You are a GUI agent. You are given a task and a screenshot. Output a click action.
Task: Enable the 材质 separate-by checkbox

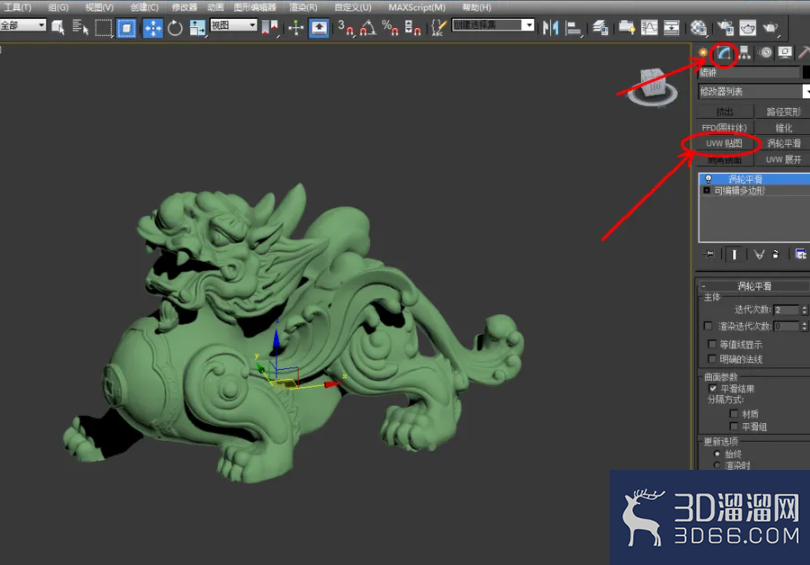tap(734, 413)
